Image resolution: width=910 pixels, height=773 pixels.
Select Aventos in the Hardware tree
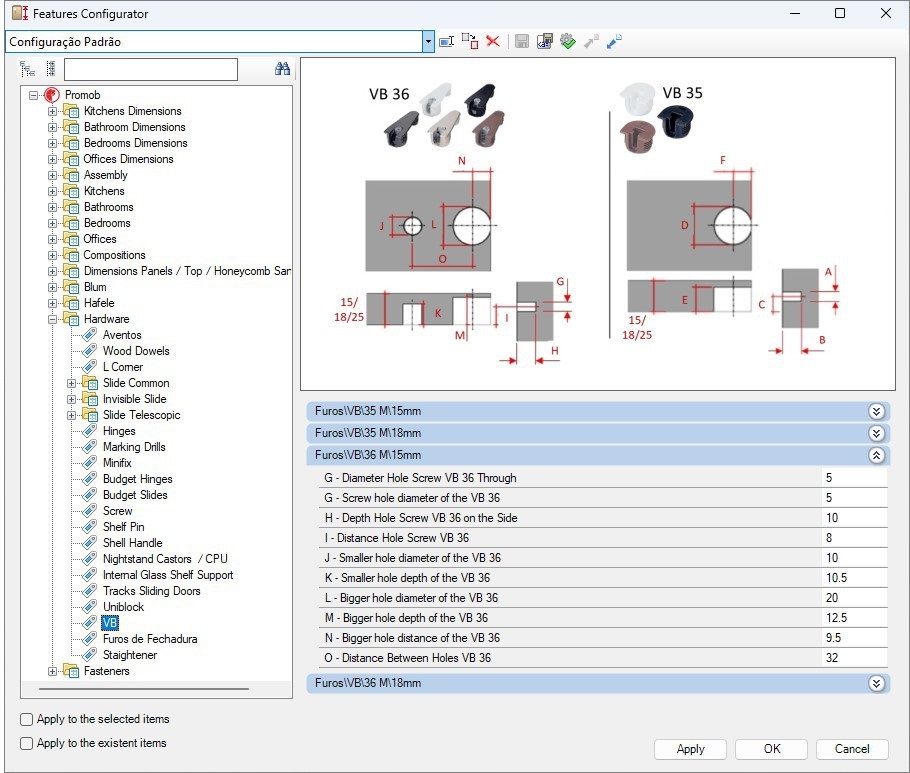click(122, 335)
